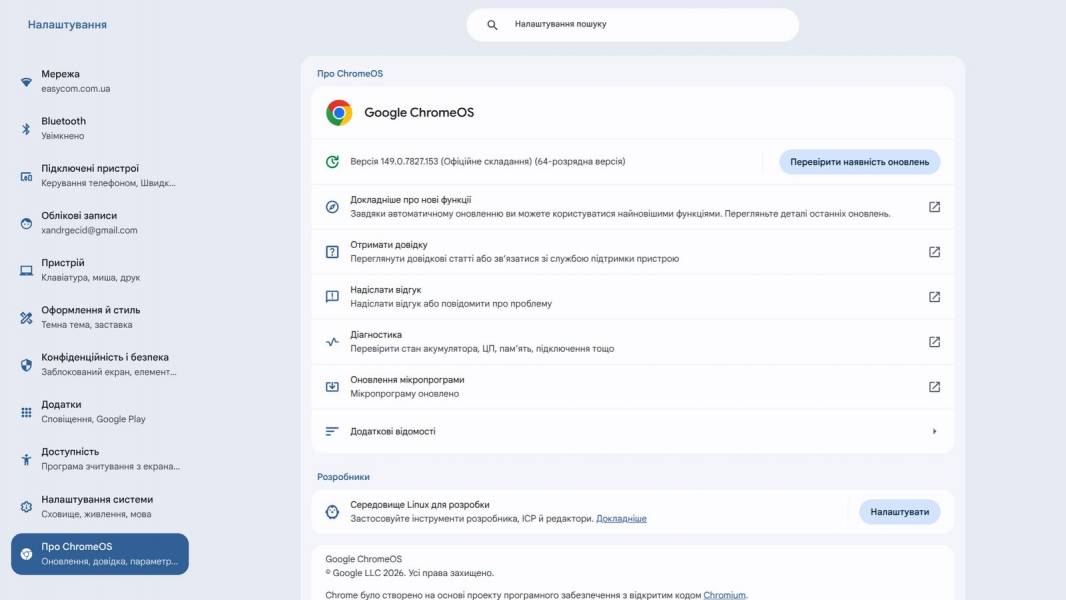Open external link icon for Діагностика
The height and width of the screenshot is (600, 1066).
click(934, 342)
